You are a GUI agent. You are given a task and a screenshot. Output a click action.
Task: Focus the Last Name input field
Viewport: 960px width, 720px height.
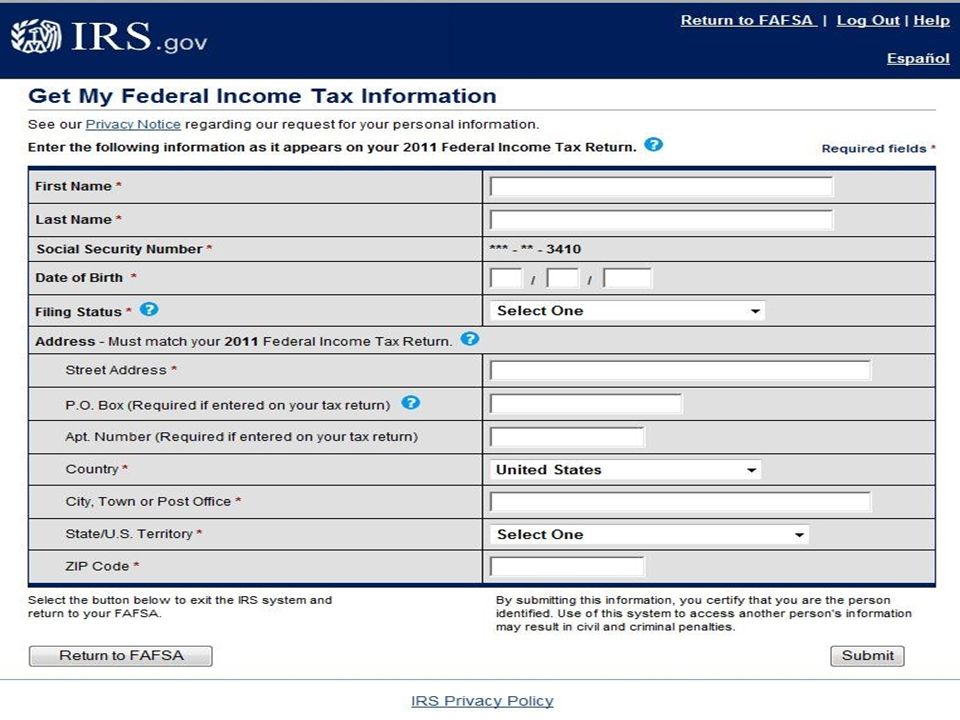point(661,220)
